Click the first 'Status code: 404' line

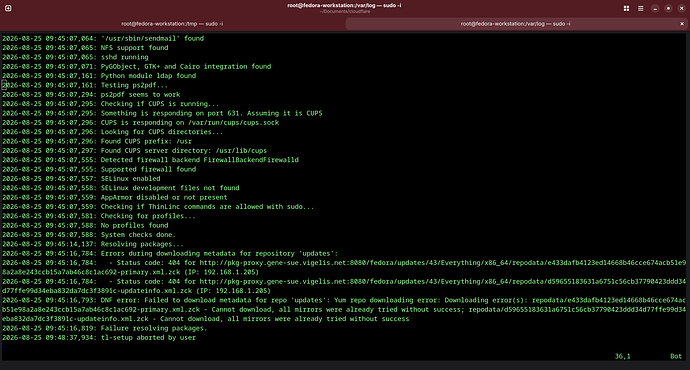click(x=344, y=263)
